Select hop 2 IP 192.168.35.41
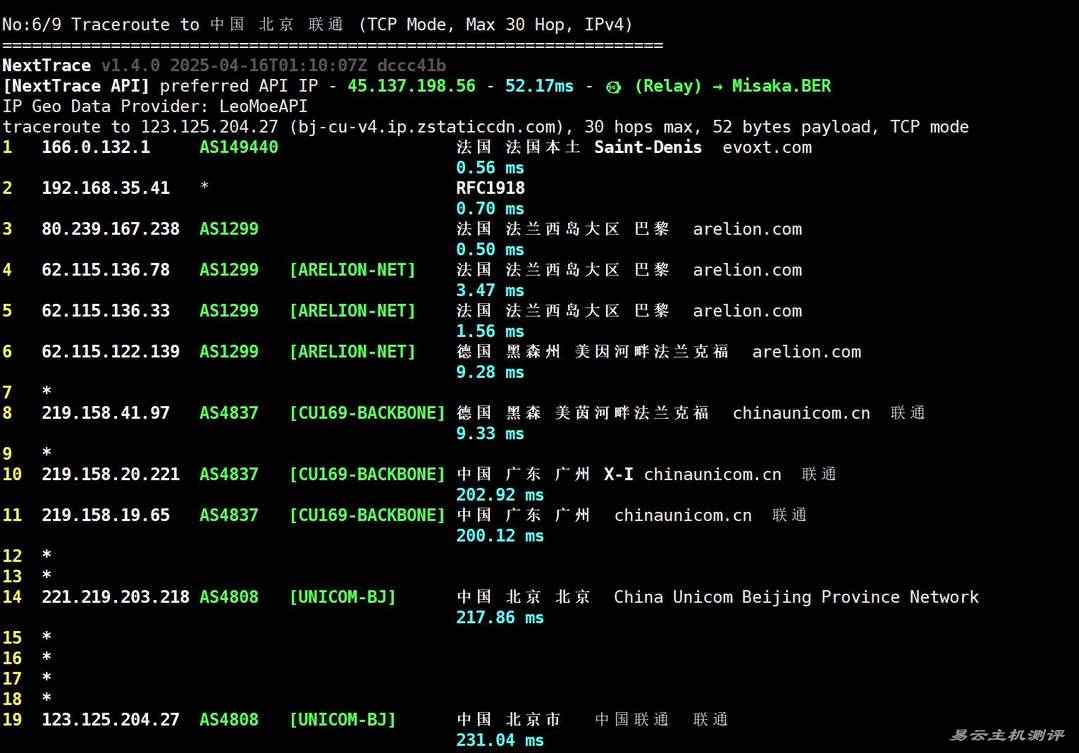 tap(105, 188)
